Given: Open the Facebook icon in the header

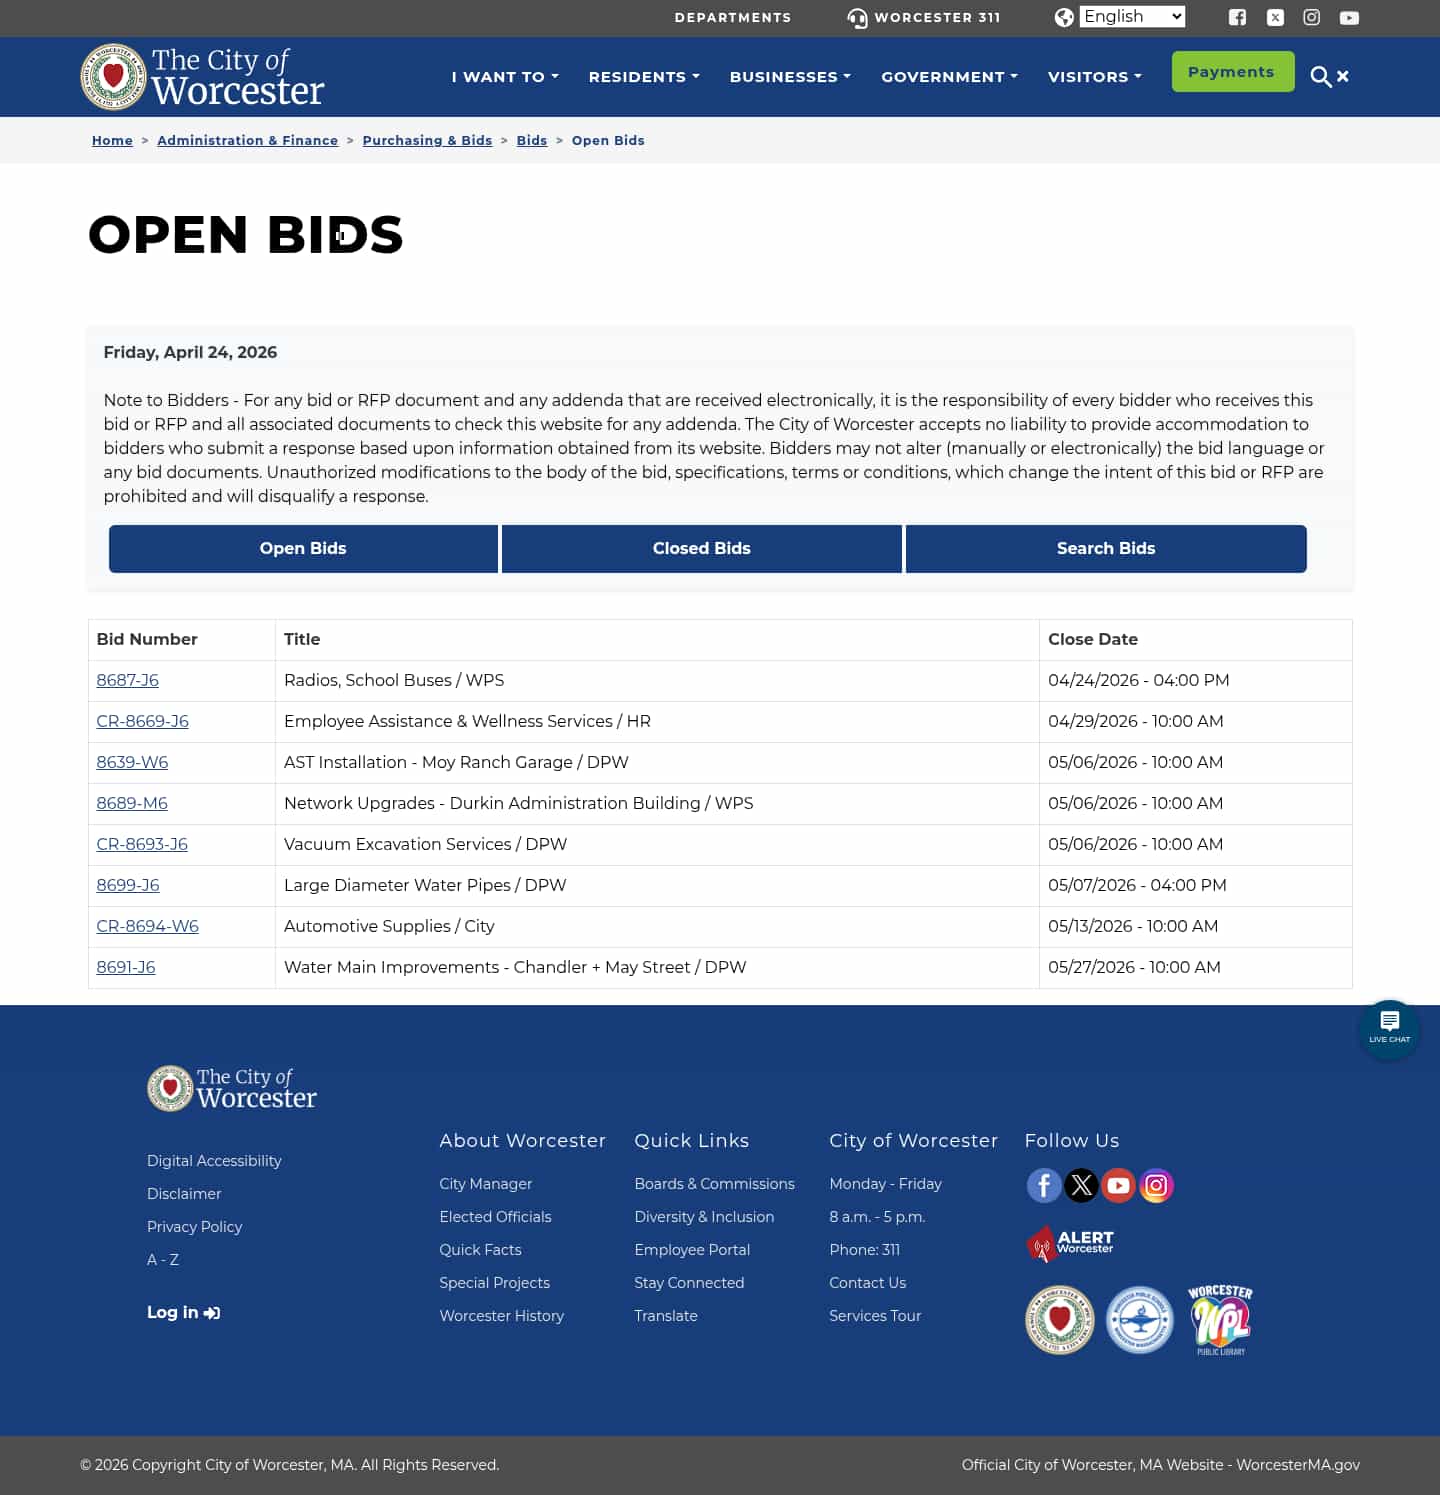Looking at the screenshot, I should pyautogui.click(x=1237, y=17).
